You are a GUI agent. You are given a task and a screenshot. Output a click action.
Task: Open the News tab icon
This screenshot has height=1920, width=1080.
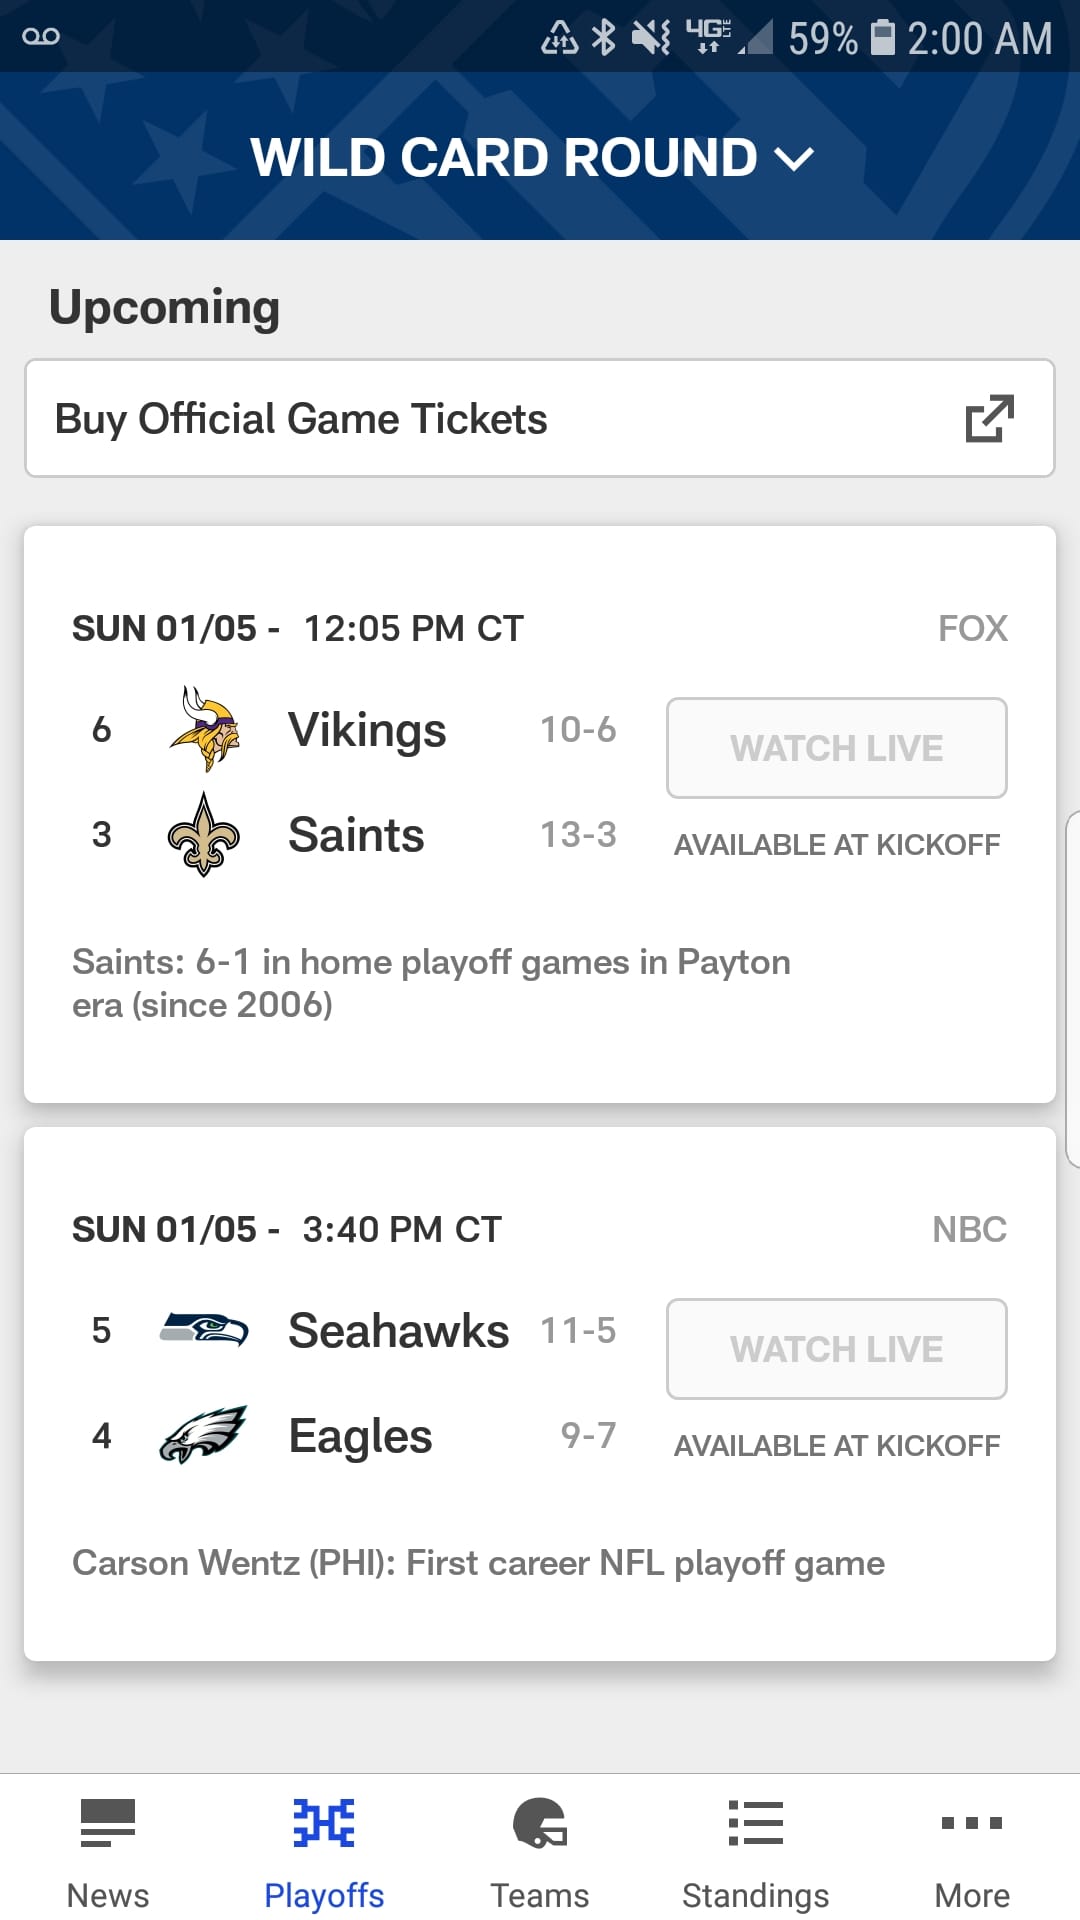click(107, 1822)
